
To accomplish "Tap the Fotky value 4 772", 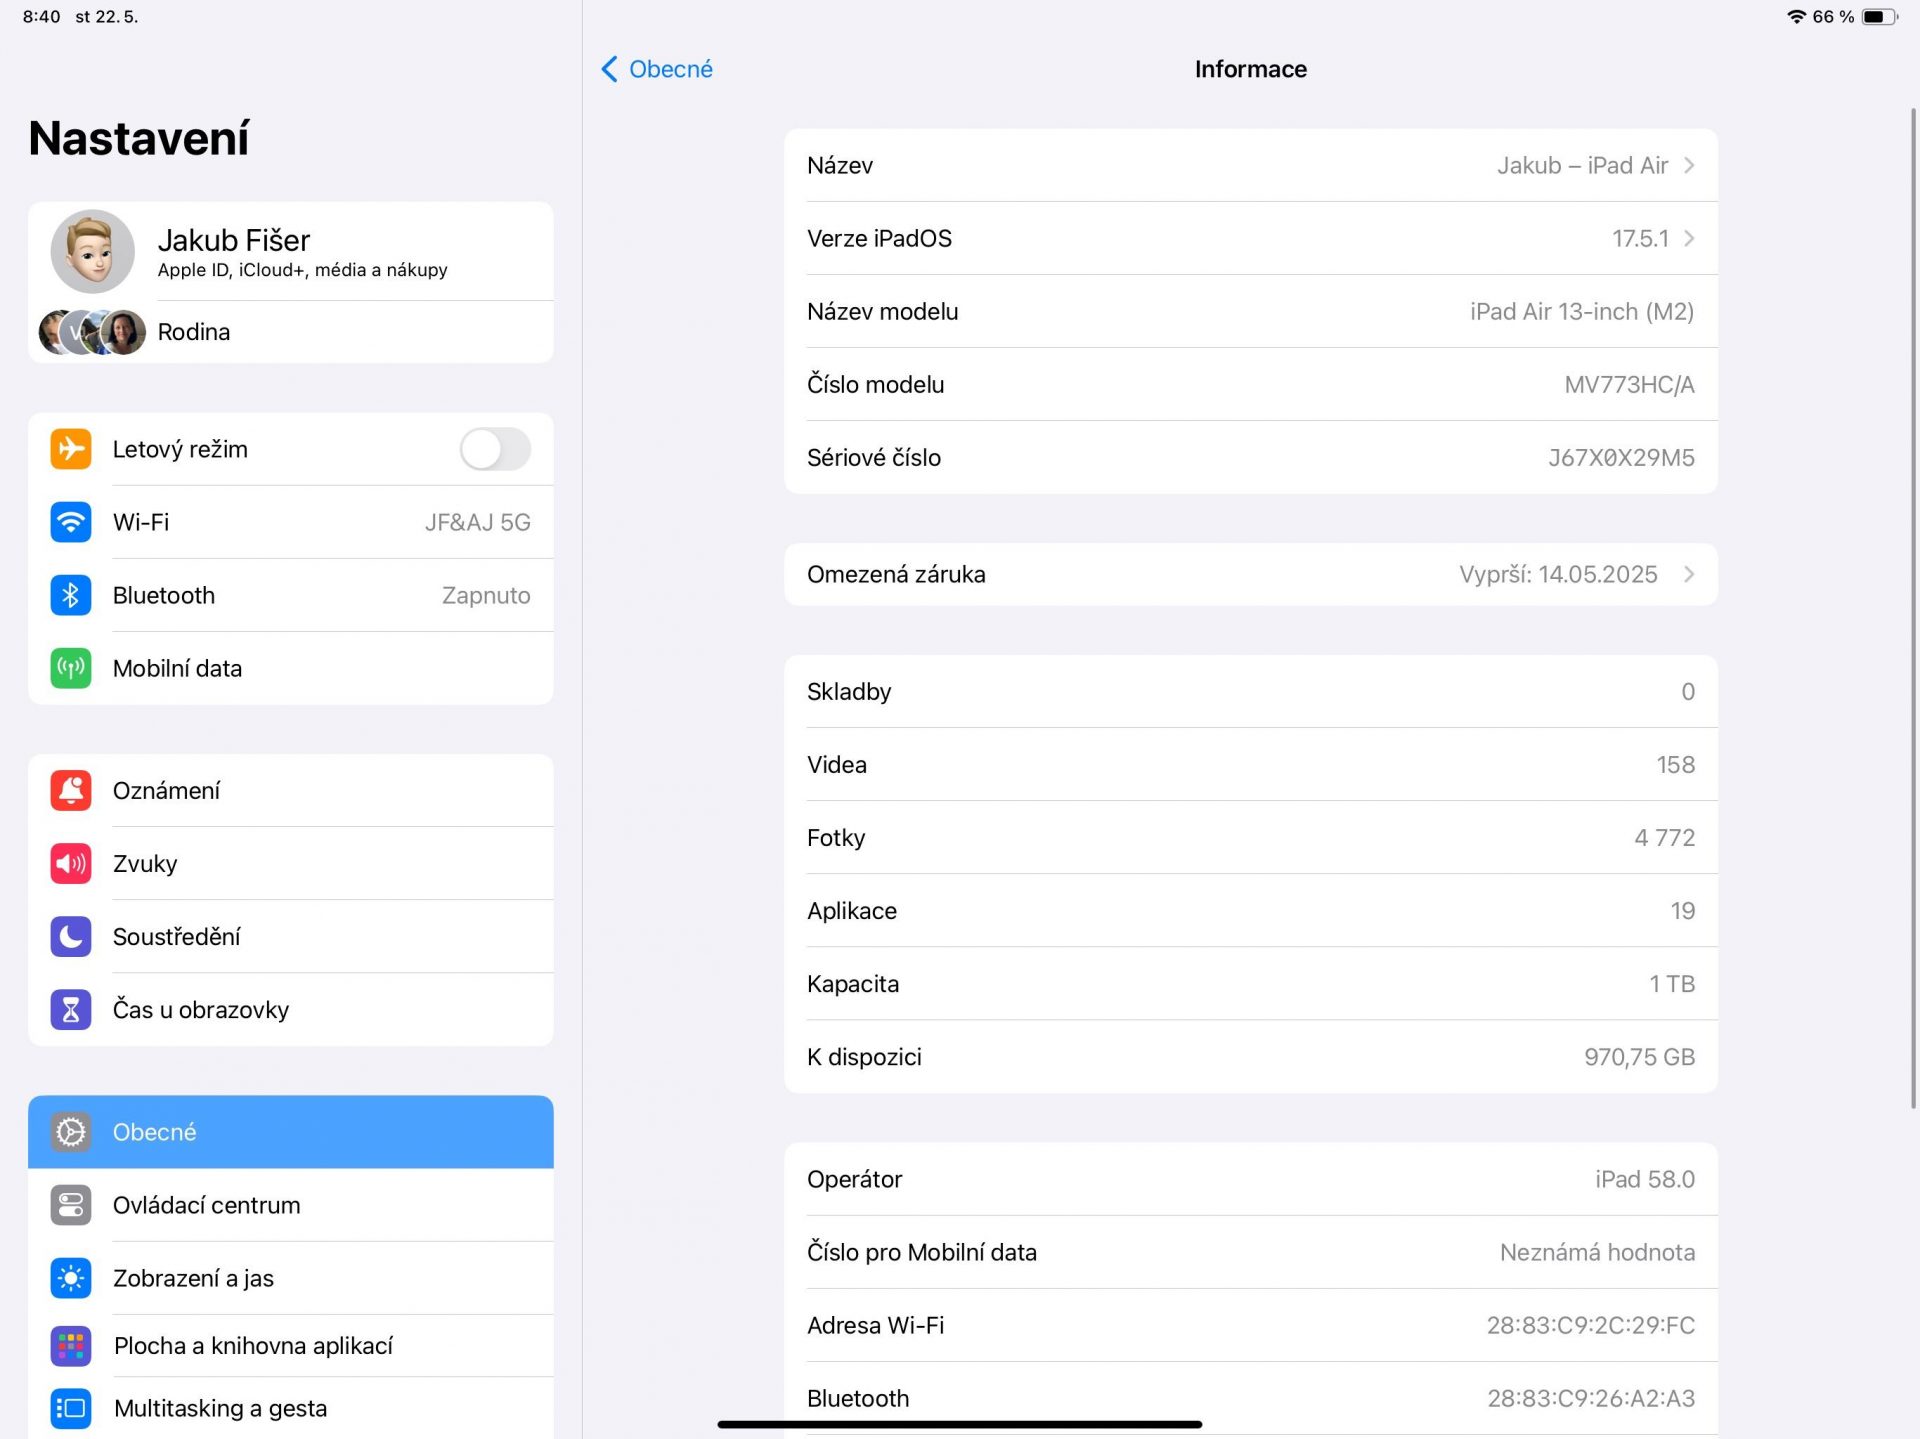I will coord(1664,837).
